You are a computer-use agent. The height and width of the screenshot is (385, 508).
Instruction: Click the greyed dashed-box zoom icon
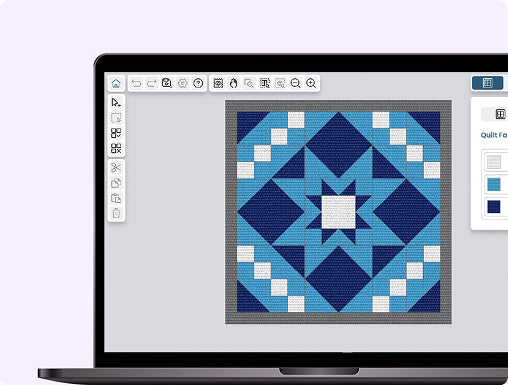tap(280, 83)
